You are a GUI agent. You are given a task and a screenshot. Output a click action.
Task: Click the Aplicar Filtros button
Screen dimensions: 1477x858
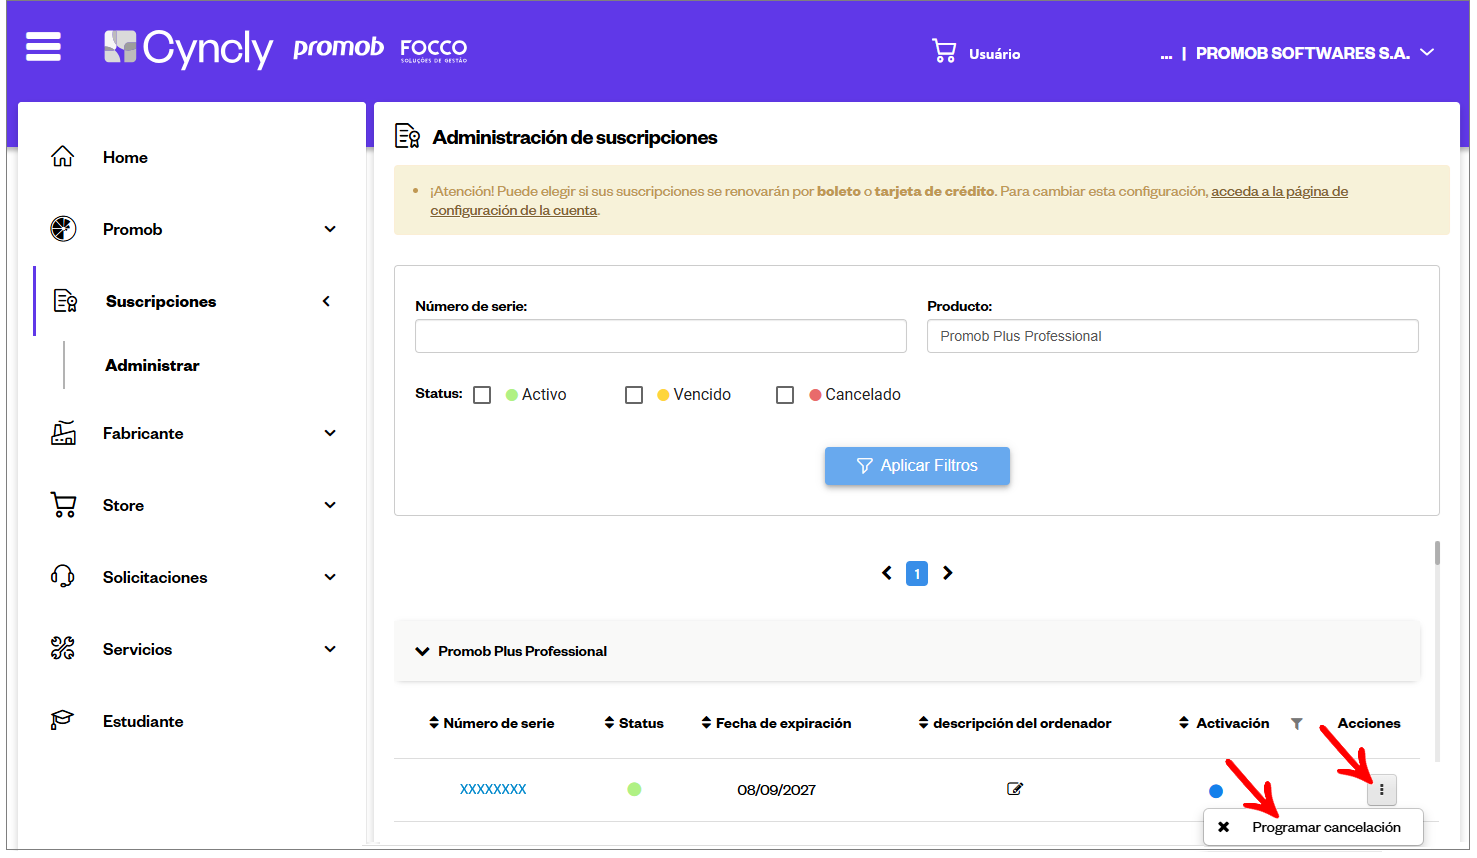pos(917,466)
